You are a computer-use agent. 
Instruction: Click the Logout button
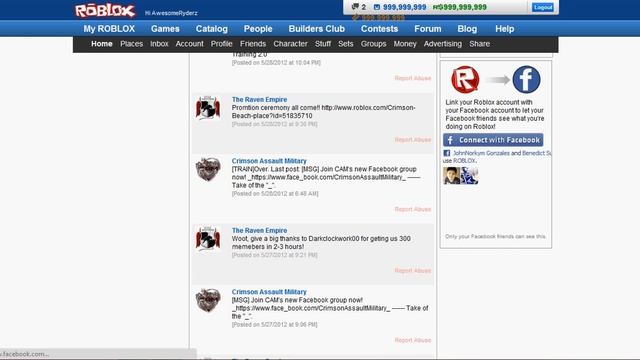[542, 7]
